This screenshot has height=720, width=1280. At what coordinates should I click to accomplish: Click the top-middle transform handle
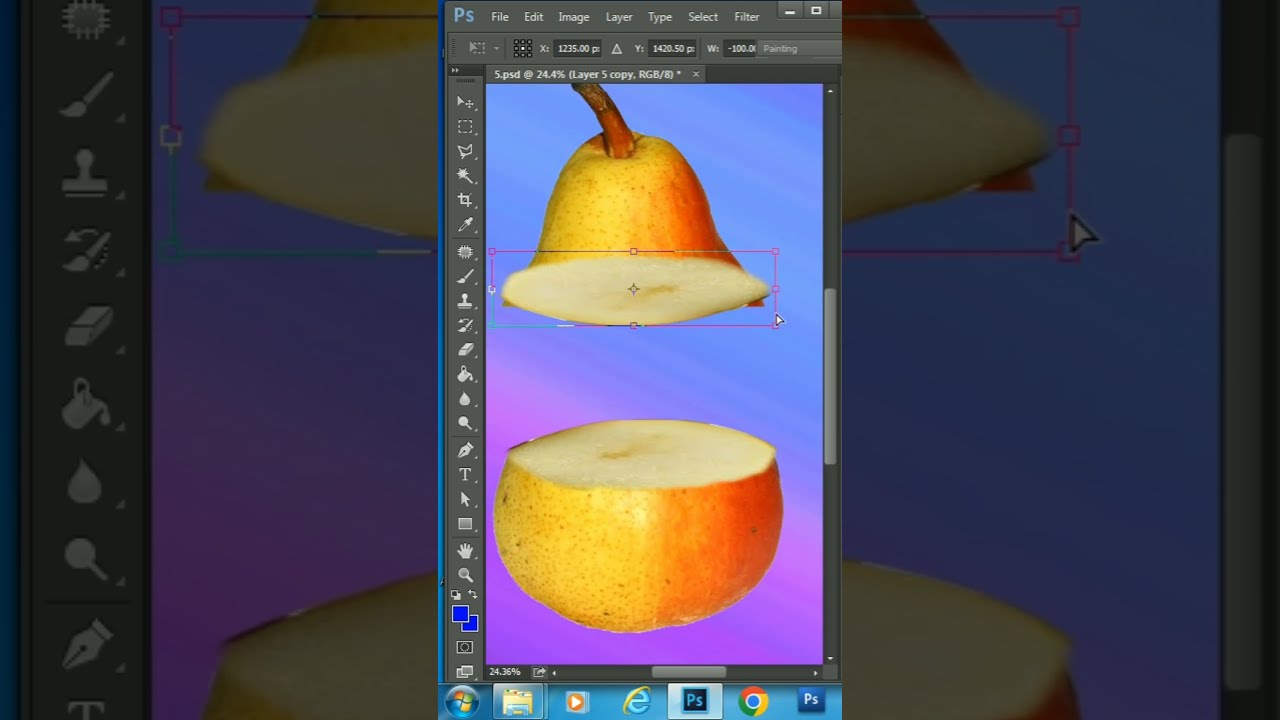click(634, 252)
